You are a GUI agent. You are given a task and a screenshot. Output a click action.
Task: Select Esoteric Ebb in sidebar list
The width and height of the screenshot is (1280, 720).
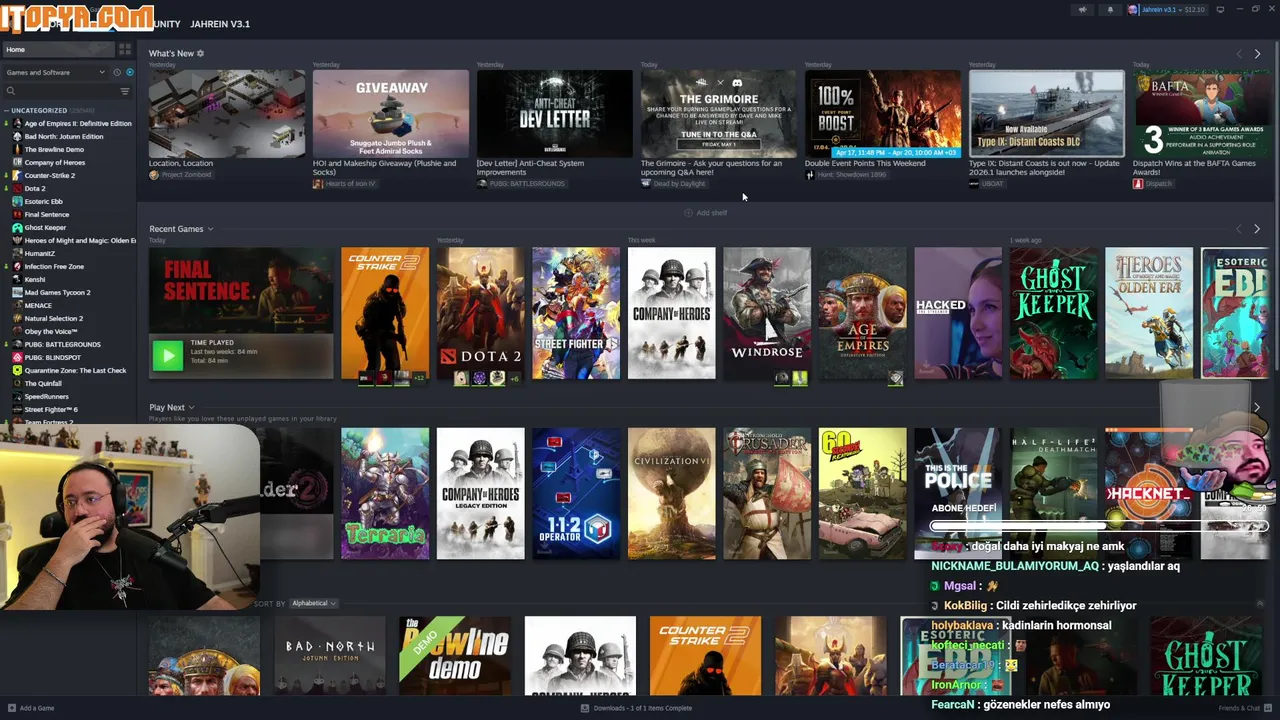pyautogui.click(x=43, y=202)
